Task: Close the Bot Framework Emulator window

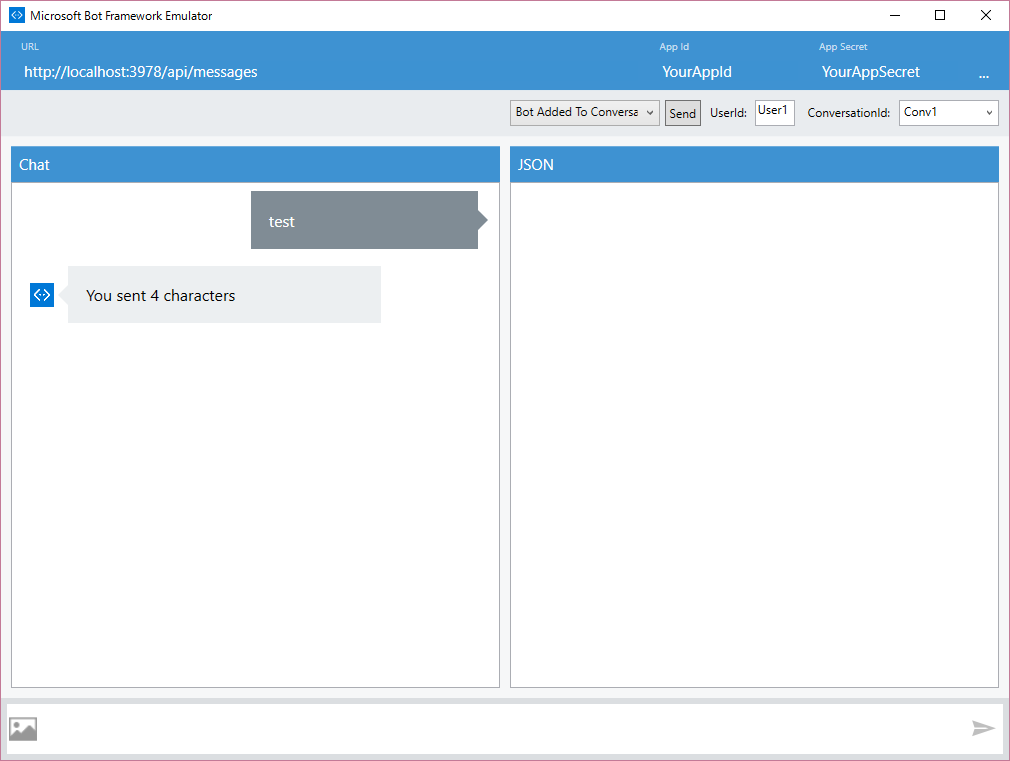Action: coord(986,15)
